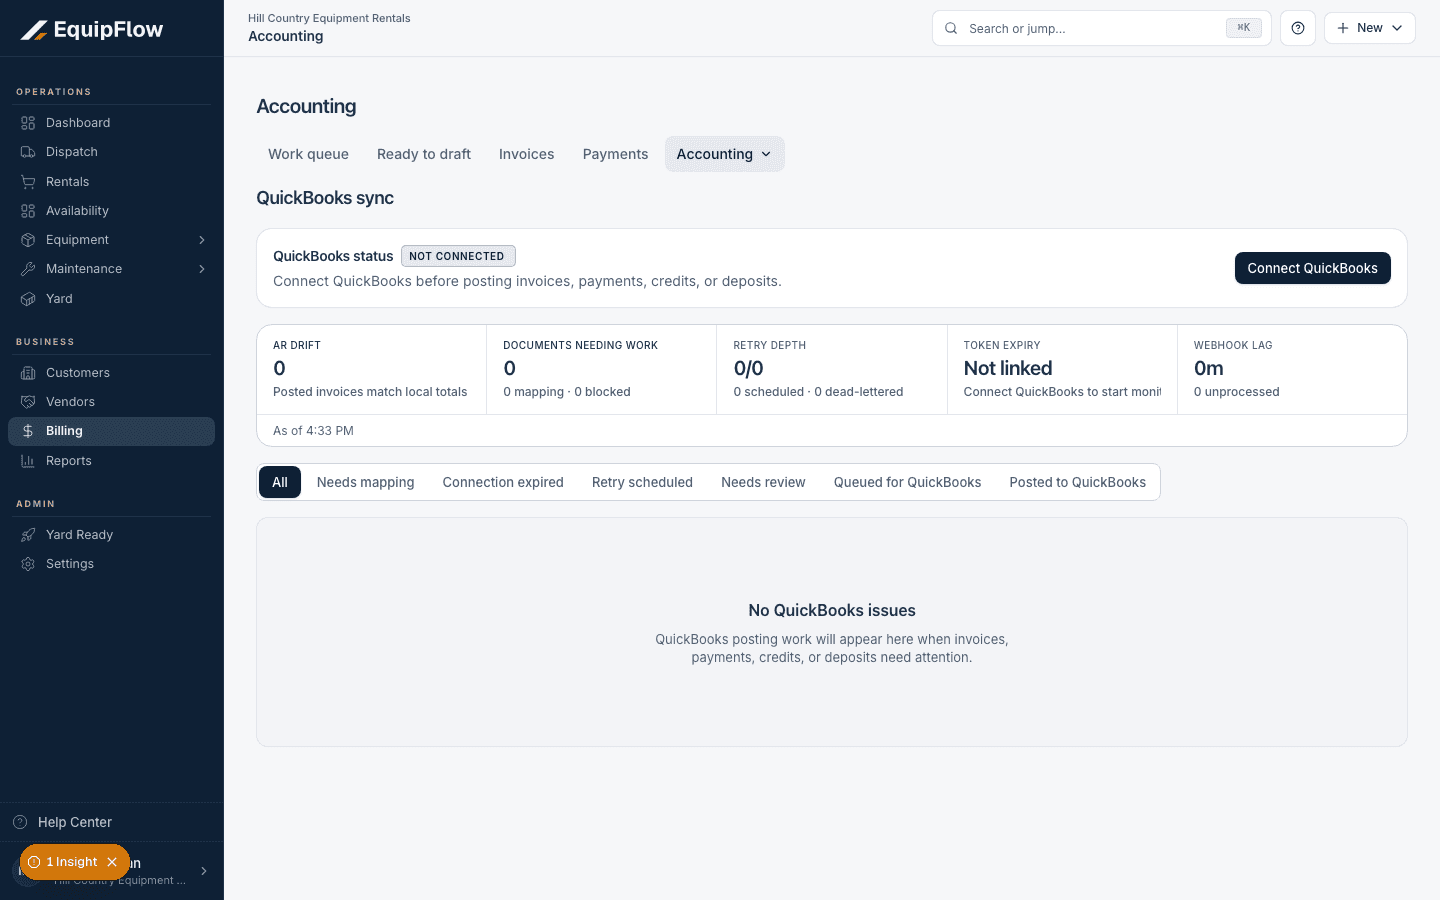
Task: Open Rentals cart icon in sidebar
Action: [x=28, y=182]
